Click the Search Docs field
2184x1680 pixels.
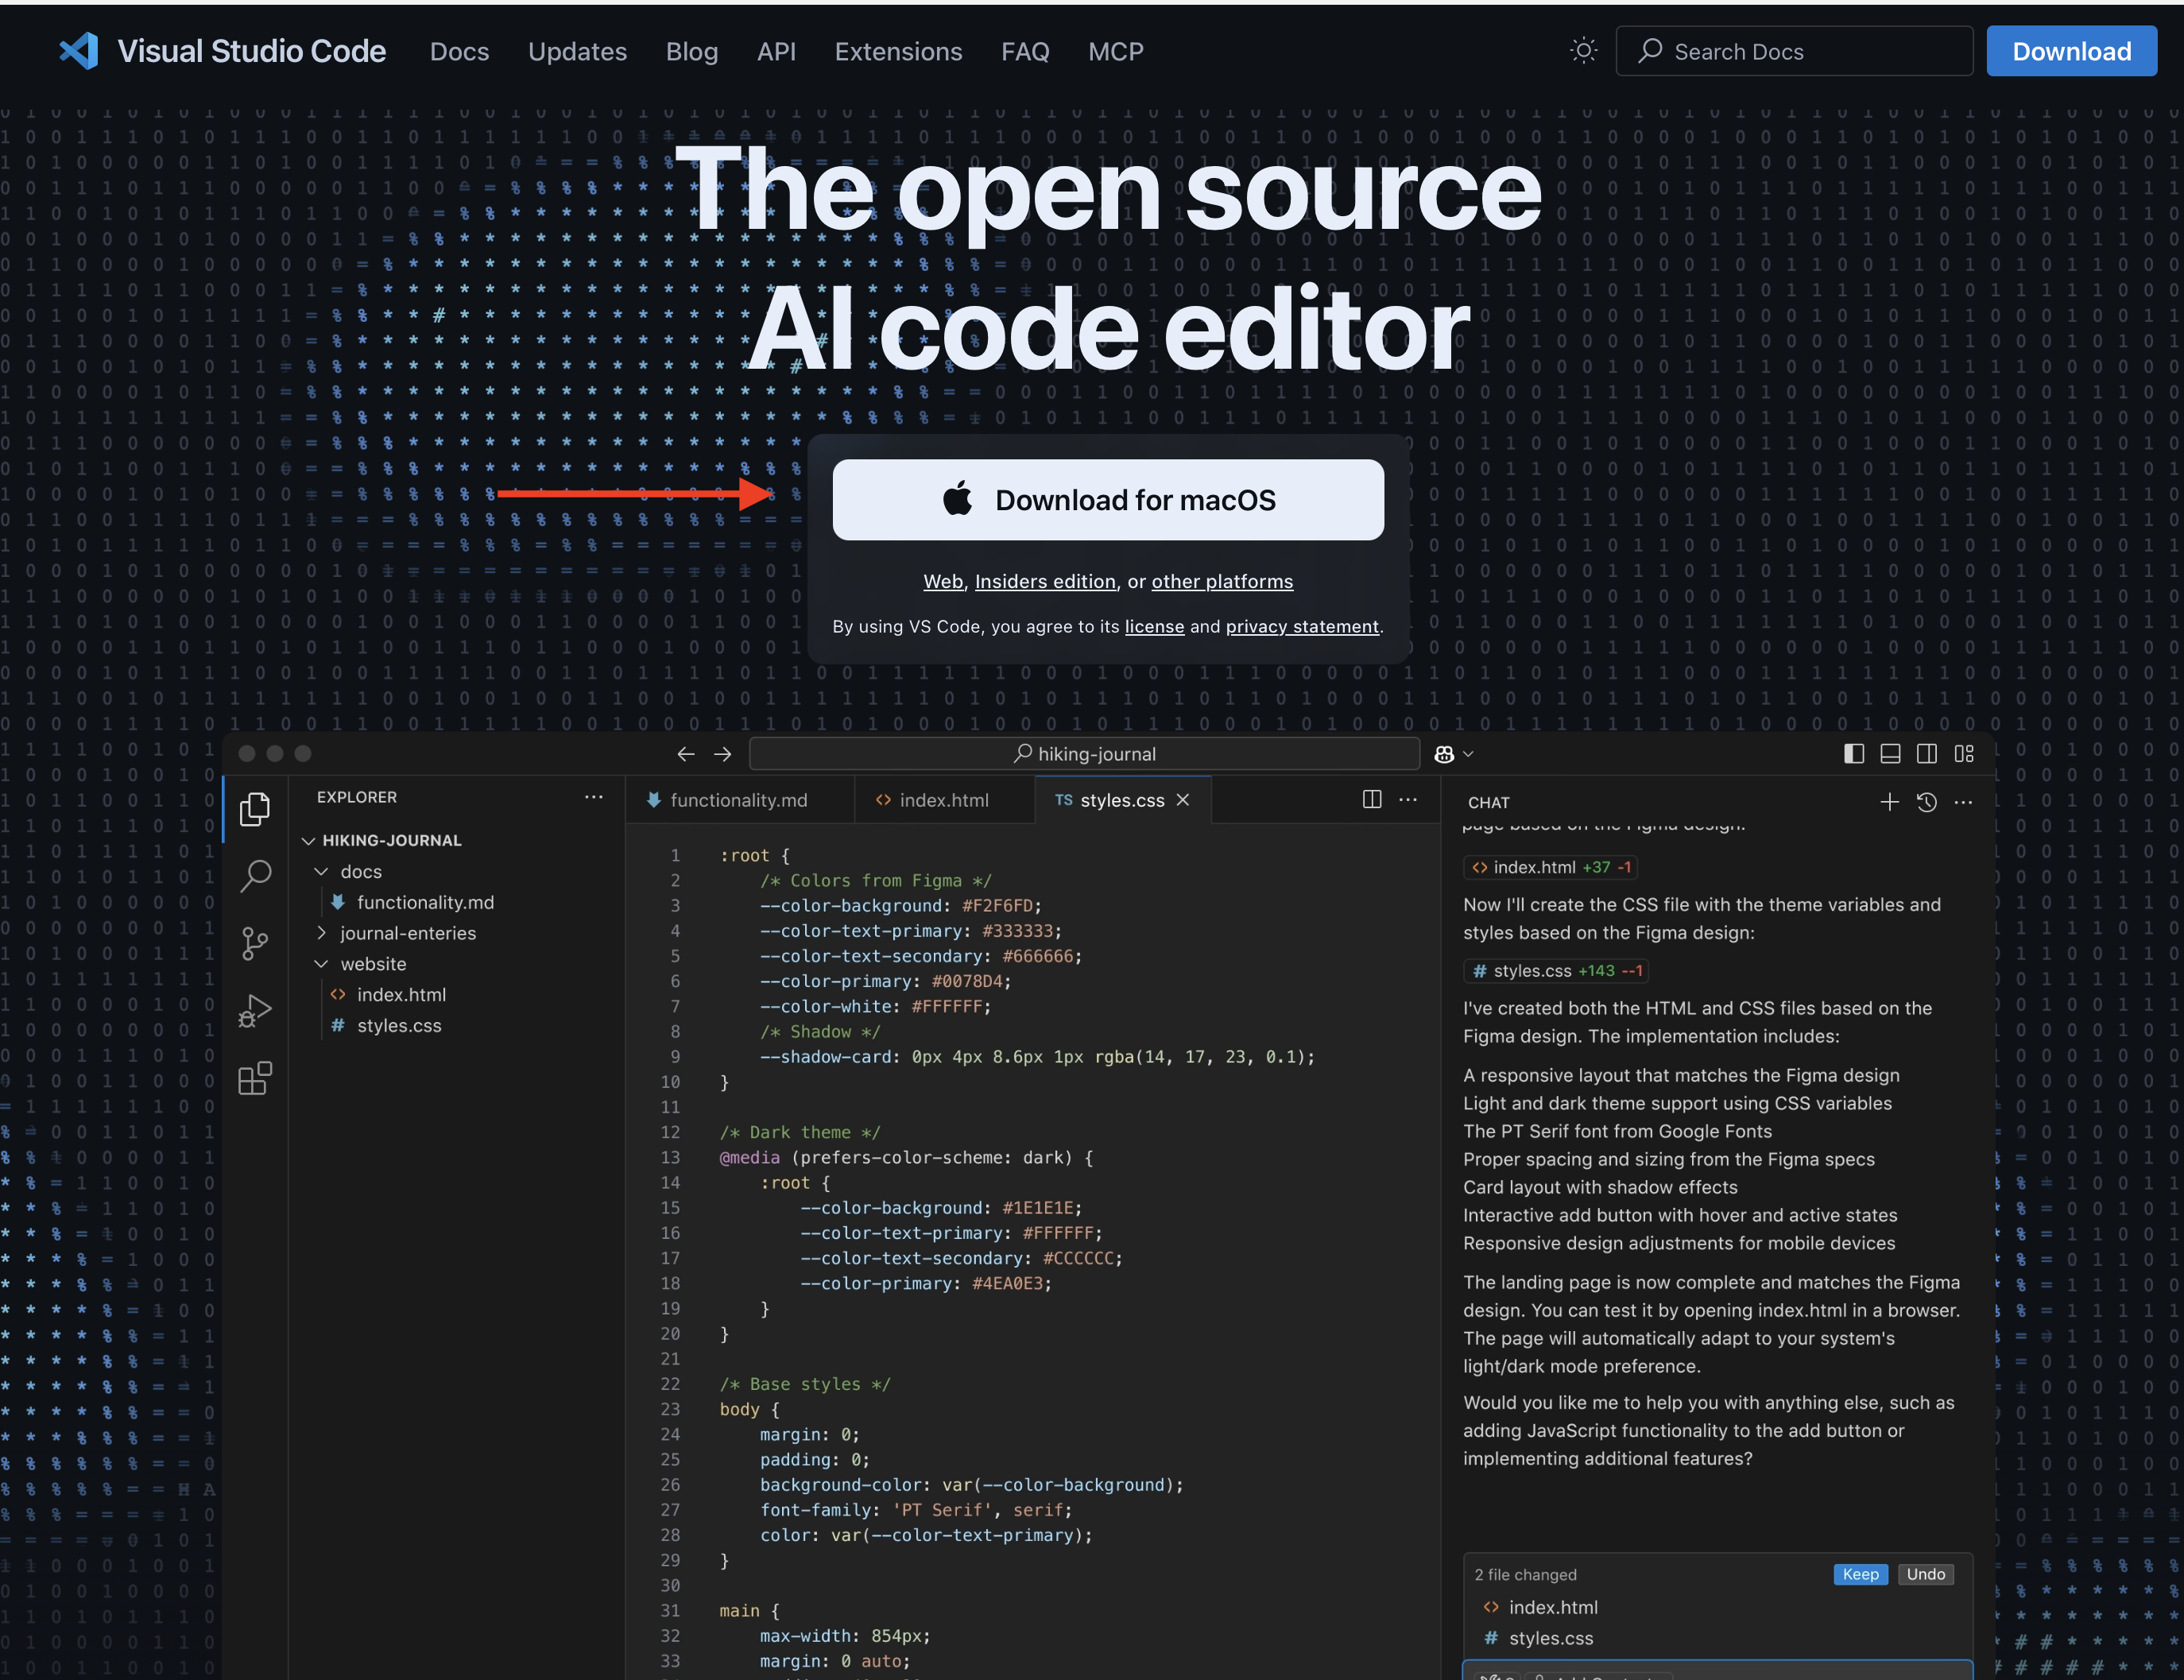click(x=1794, y=51)
